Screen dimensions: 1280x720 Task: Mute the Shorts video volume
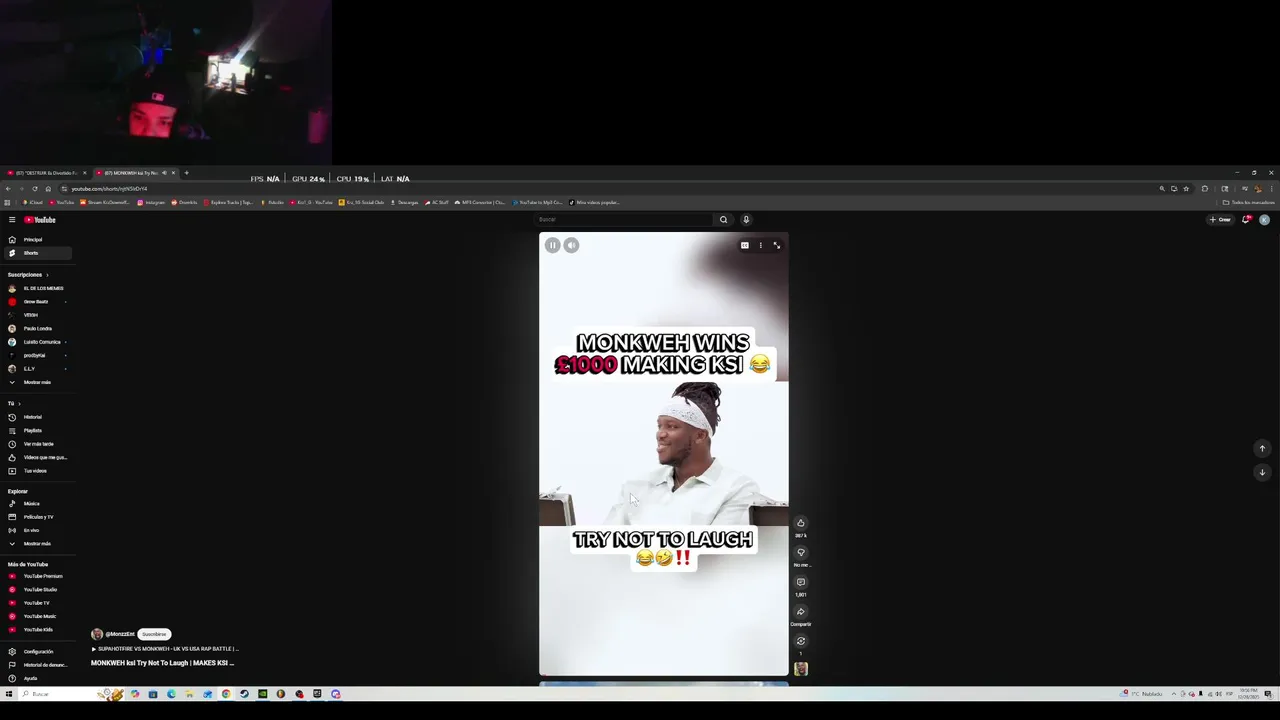[571, 245]
